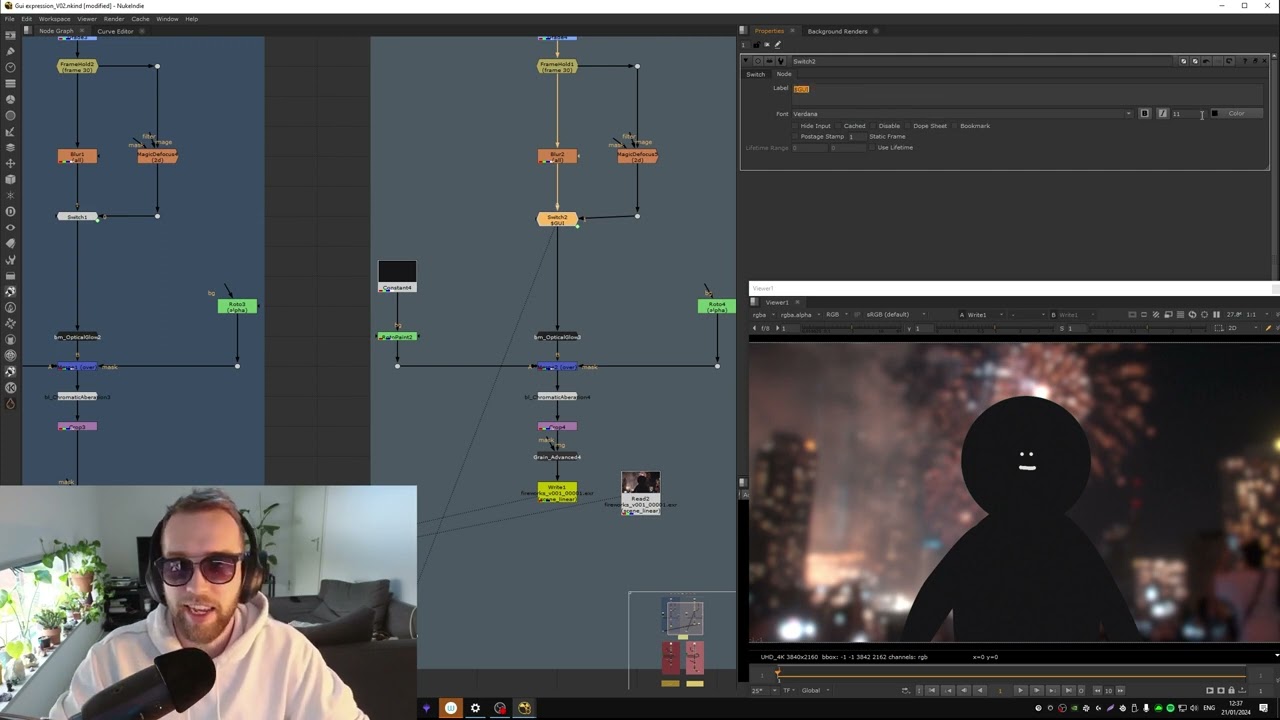This screenshot has height=720, width=1280.
Task: Play forward in the viewer
Action: click(x=1020, y=690)
